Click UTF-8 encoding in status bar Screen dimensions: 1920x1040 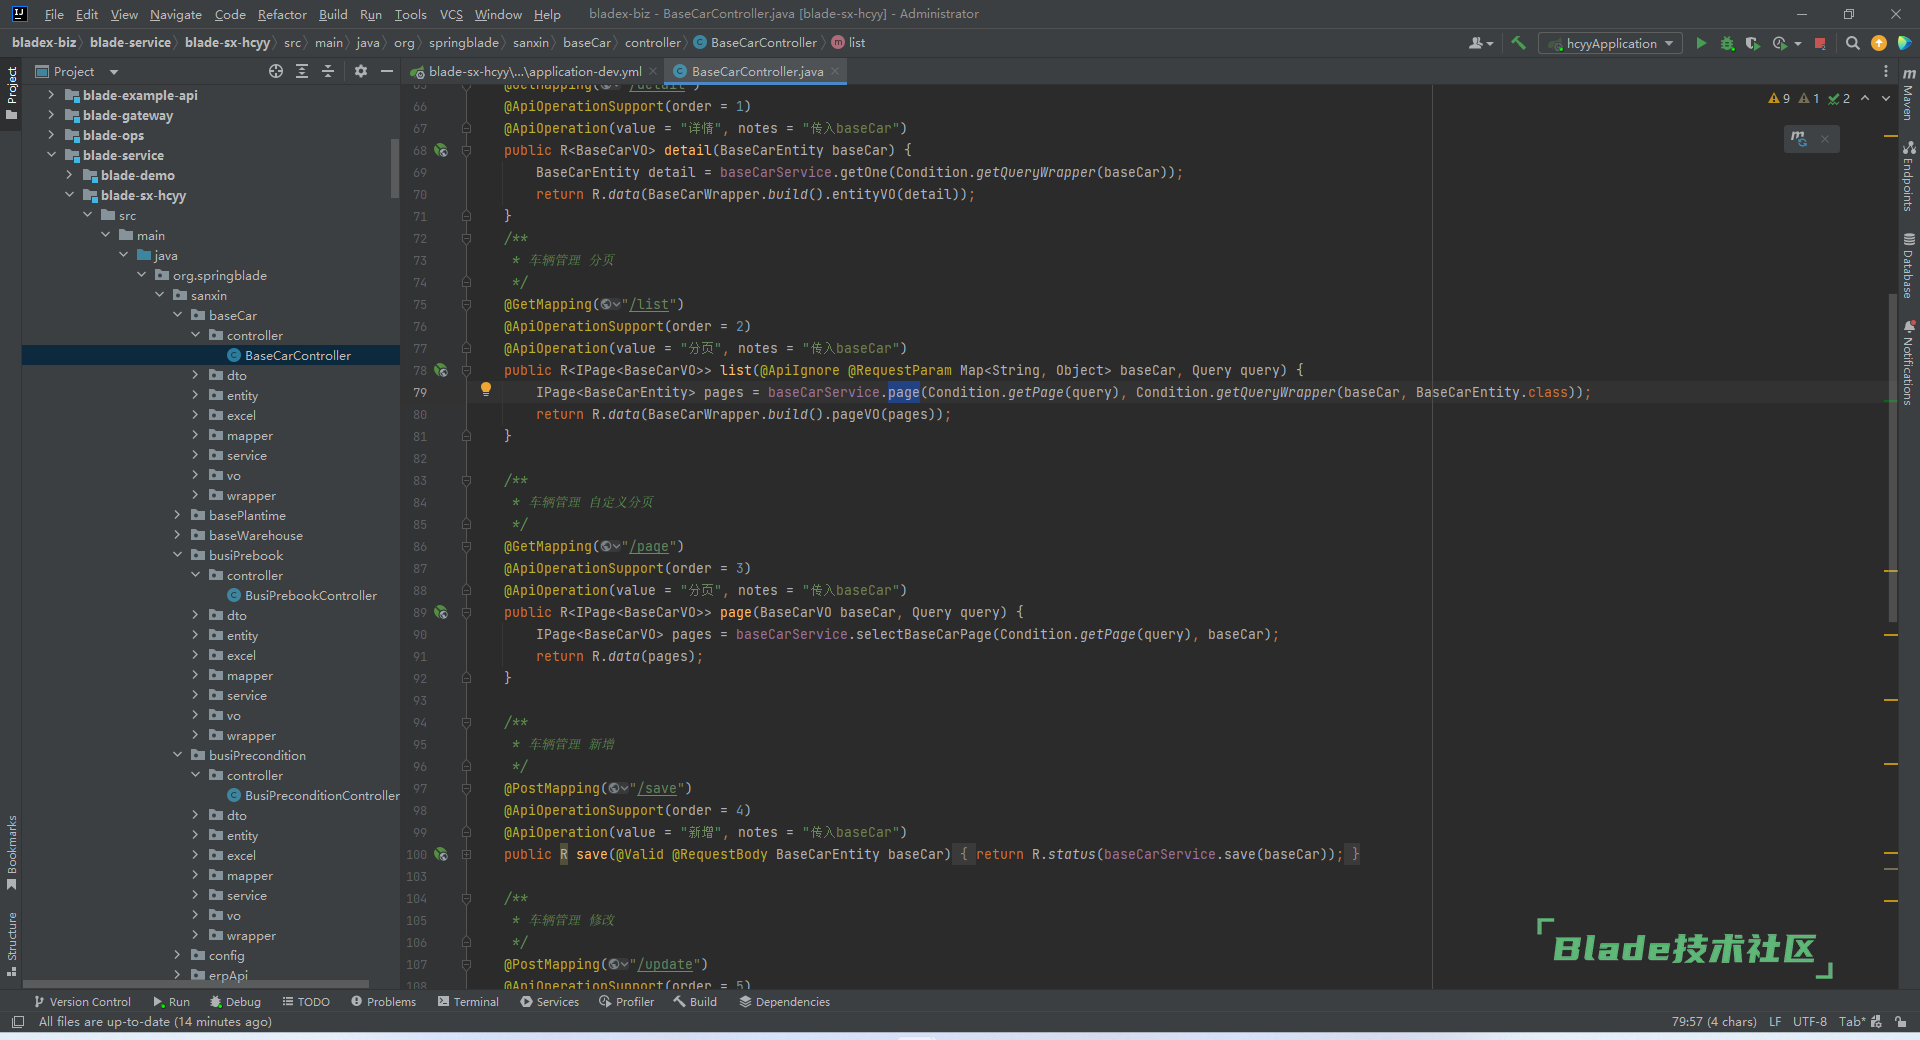click(1809, 1021)
